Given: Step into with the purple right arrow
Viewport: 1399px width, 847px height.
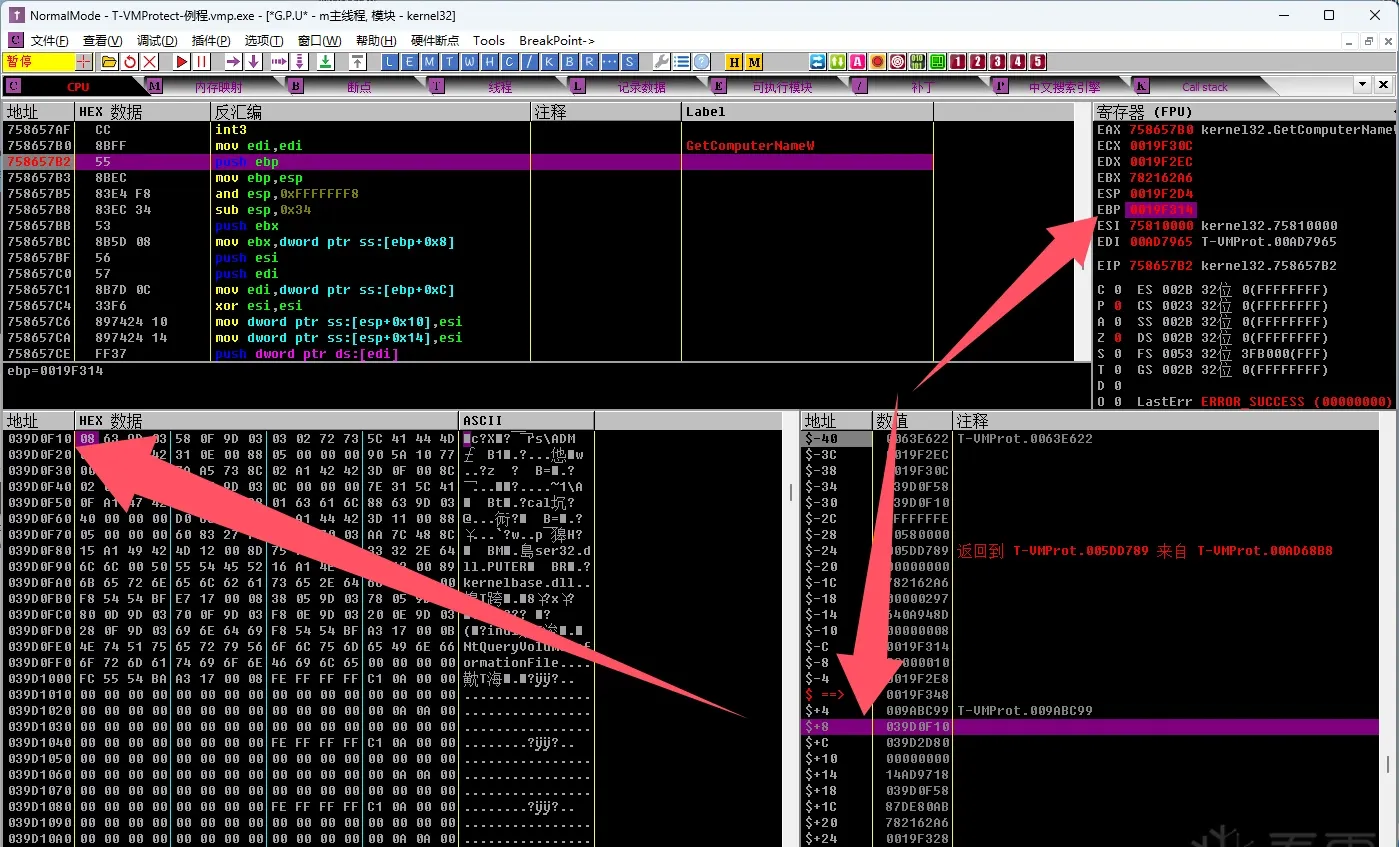Looking at the screenshot, I should coord(233,62).
